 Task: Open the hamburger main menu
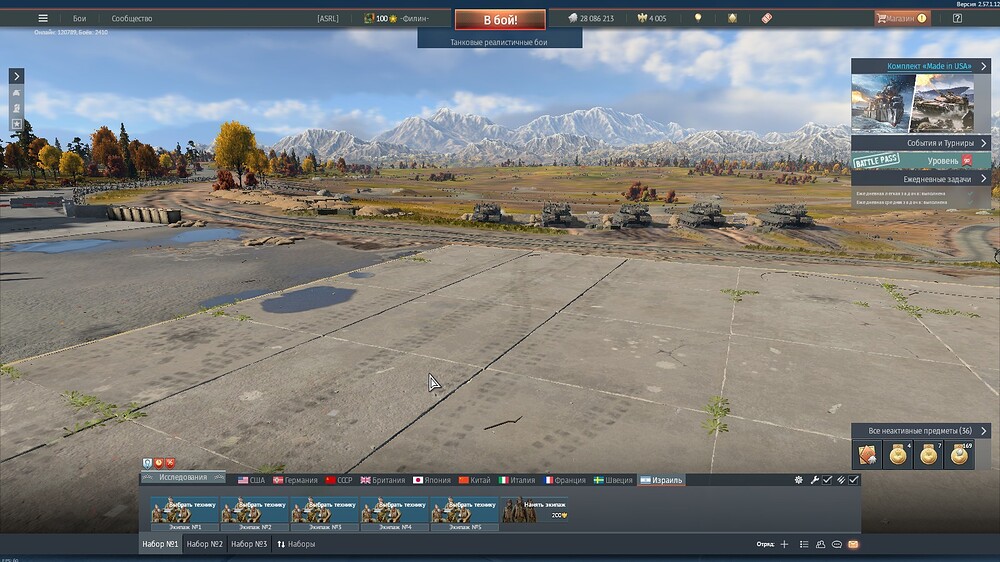pos(43,18)
